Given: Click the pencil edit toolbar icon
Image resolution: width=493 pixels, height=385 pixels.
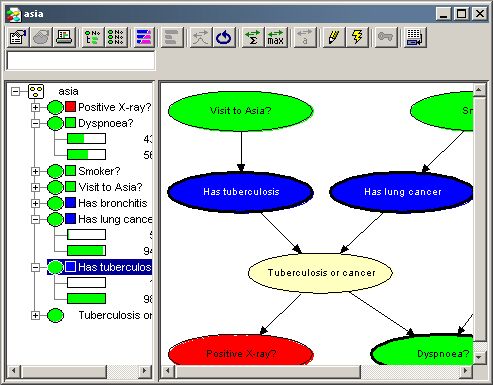Looking at the screenshot, I should [334, 37].
